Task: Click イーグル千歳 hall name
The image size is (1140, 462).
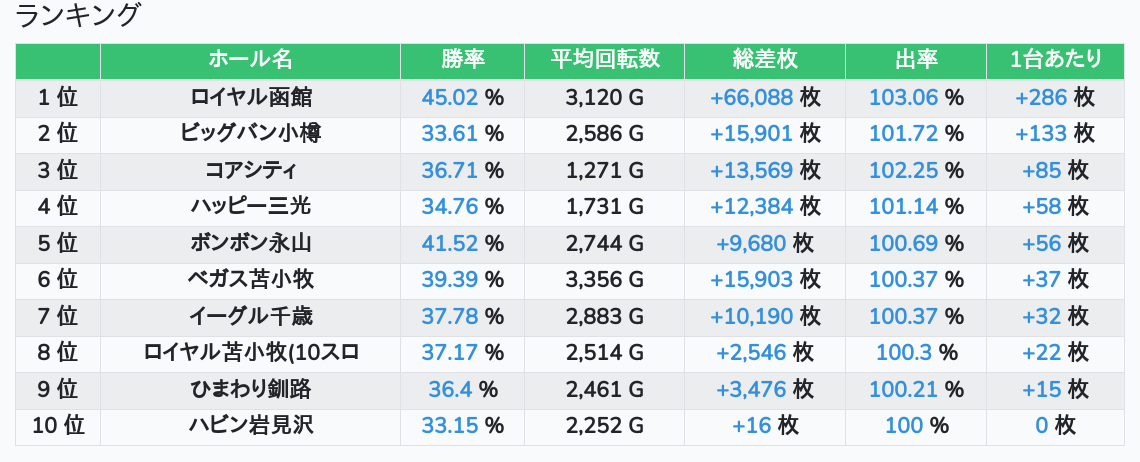Action: 250,316
